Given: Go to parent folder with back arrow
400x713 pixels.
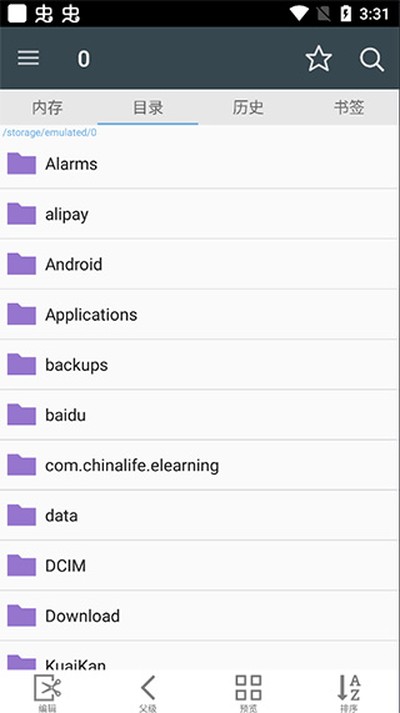Looking at the screenshot, I should 148,688.
